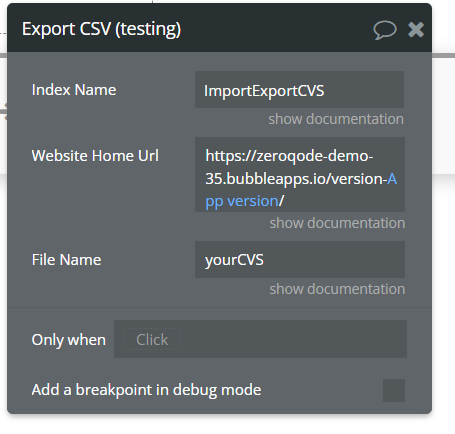Click the trailing slash after App version
The image size is (455, 434).
281,201
